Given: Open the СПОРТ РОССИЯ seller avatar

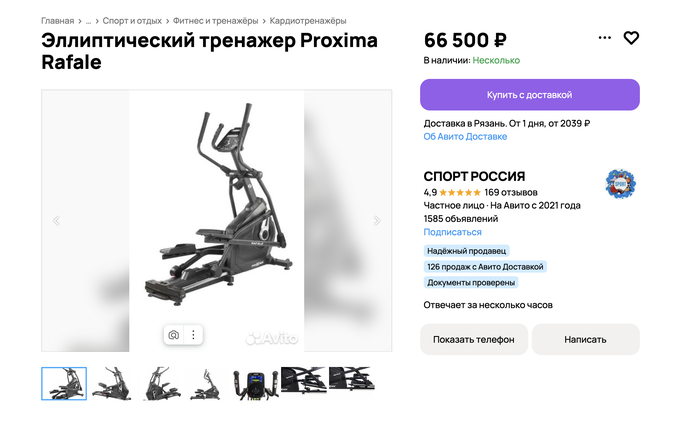Looking at the screenshot, I should point(621,184).
